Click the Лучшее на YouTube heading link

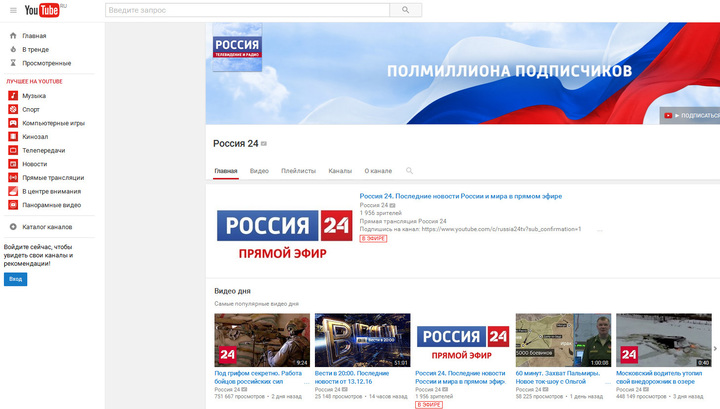(34, 81)
